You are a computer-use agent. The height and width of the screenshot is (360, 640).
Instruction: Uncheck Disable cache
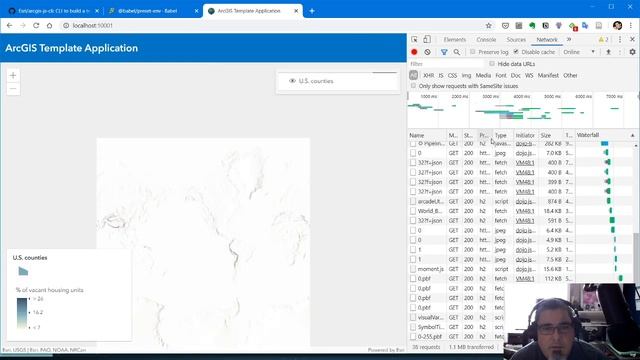click(x=516, y=52)
